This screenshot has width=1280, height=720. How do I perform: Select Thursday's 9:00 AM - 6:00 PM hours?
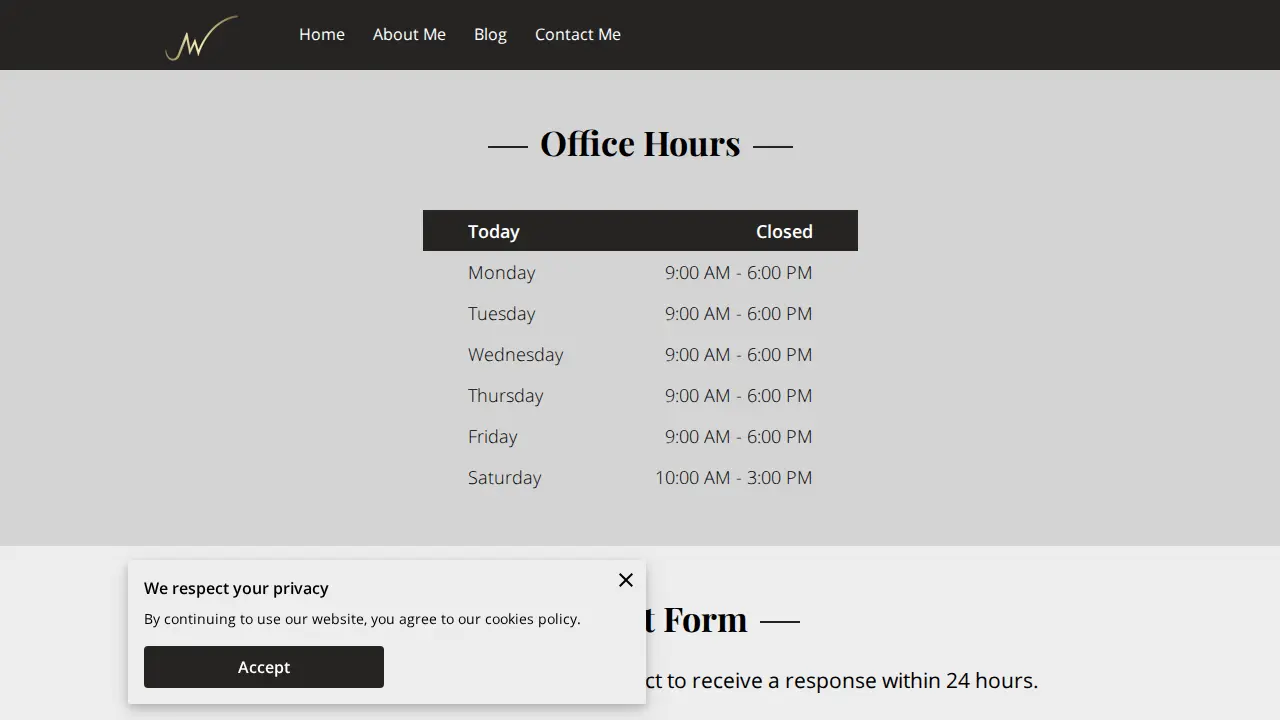tap(738, 395)
